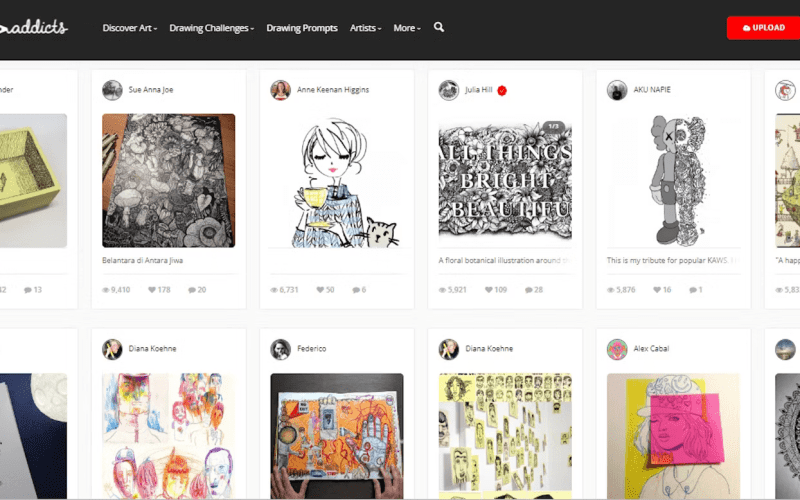Open the pink sticky note portrait
800x500 pixels.
coord(673,436)
